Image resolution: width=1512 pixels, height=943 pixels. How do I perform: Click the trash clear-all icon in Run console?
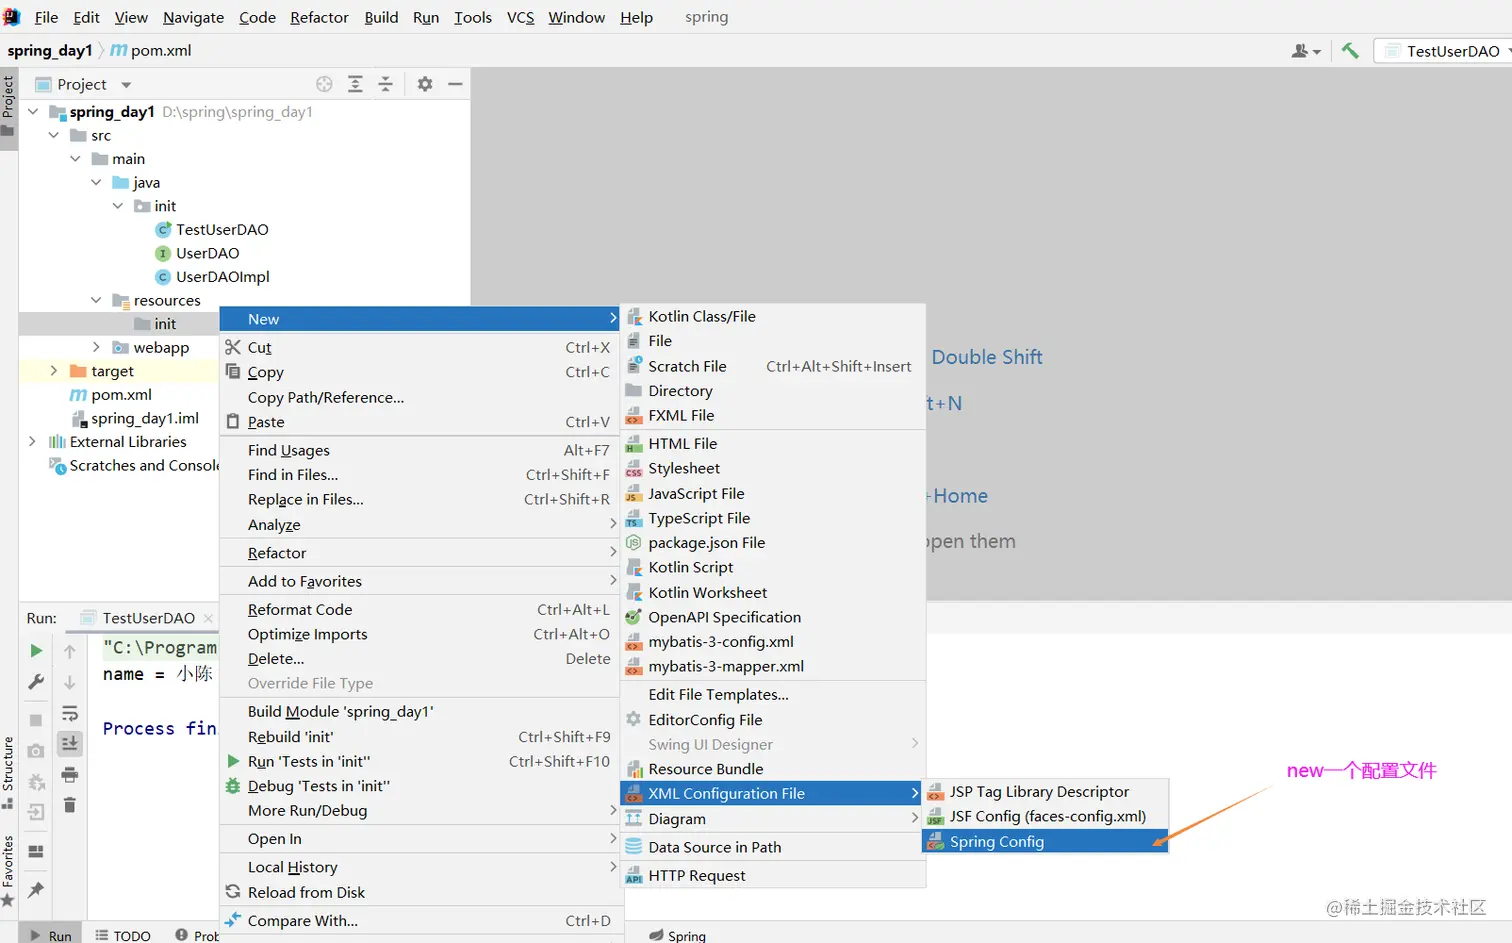[x=70, y=805]
